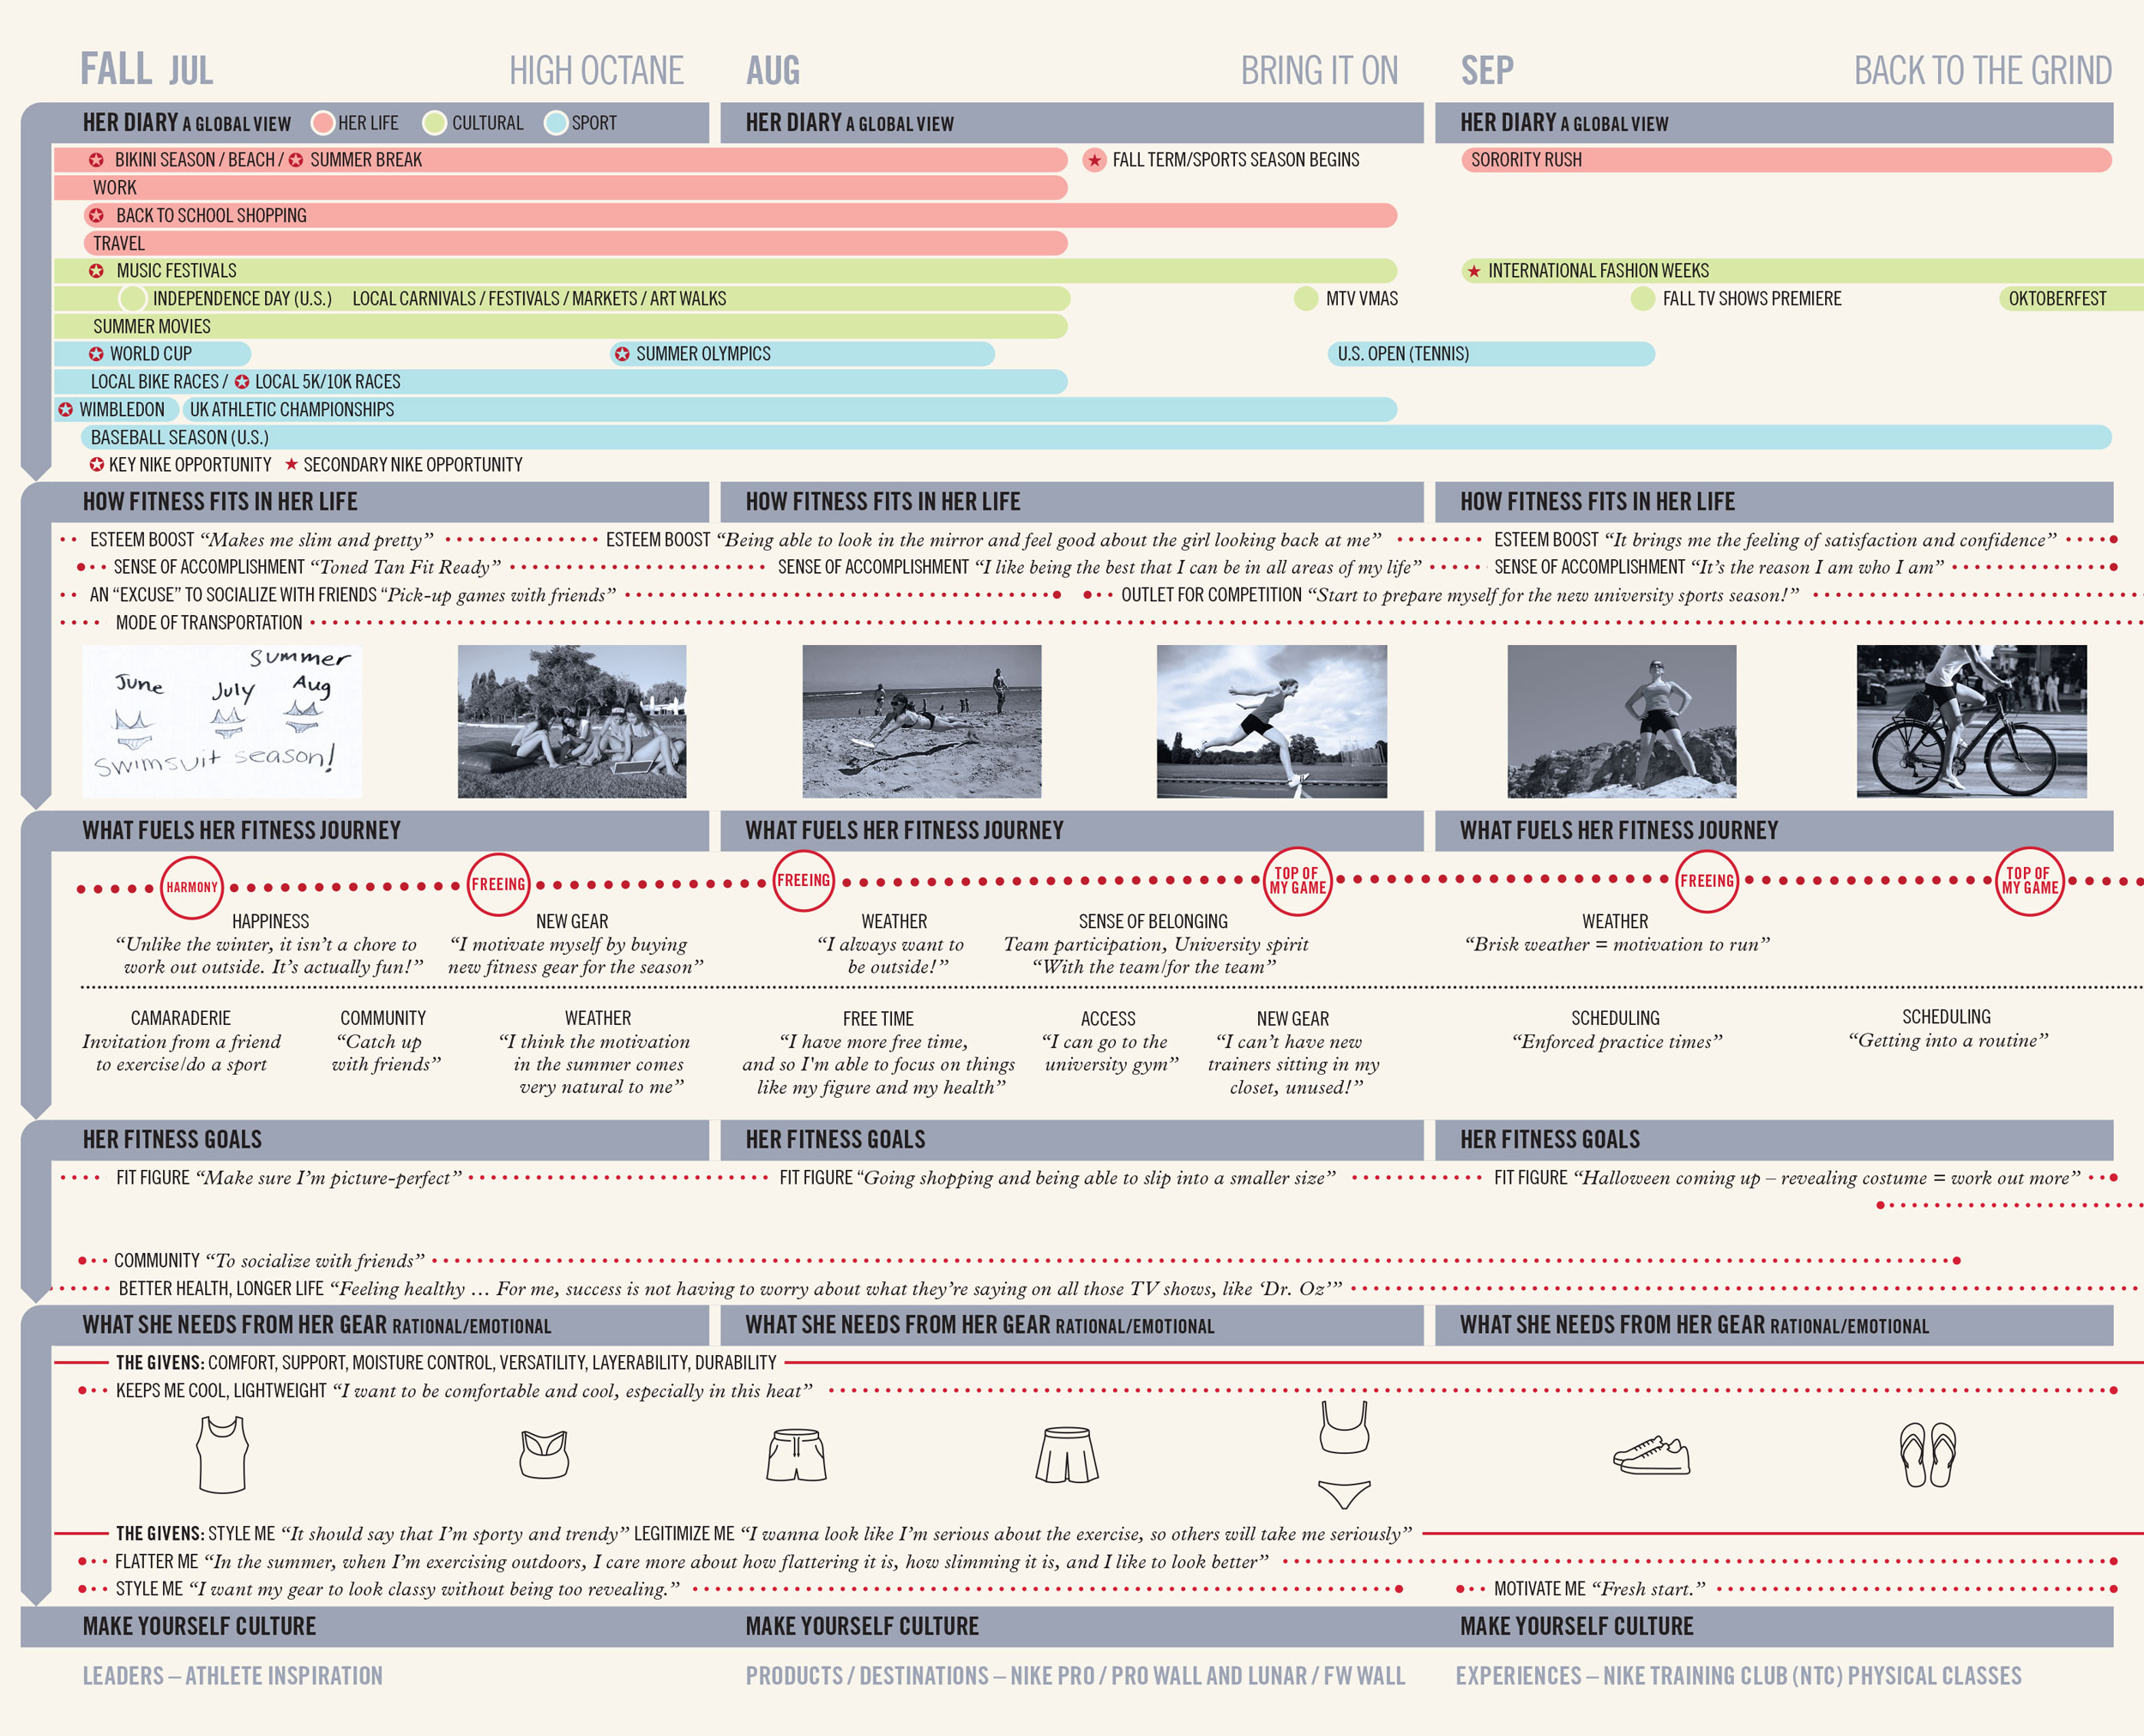Click the bikini bottom icon
2144x1736 pixels.
(1344, 1494)
